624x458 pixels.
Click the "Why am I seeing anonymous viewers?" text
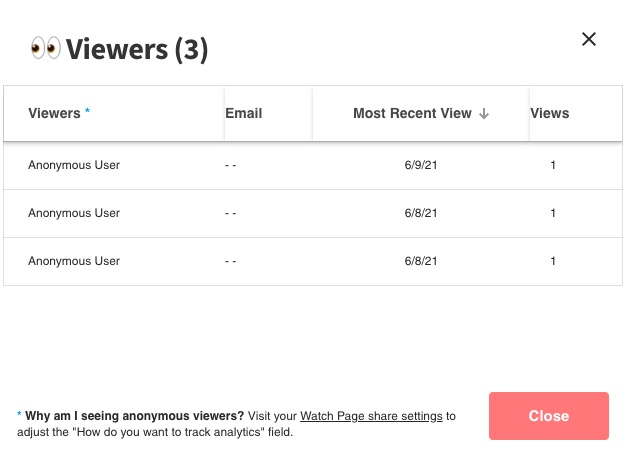134,415
